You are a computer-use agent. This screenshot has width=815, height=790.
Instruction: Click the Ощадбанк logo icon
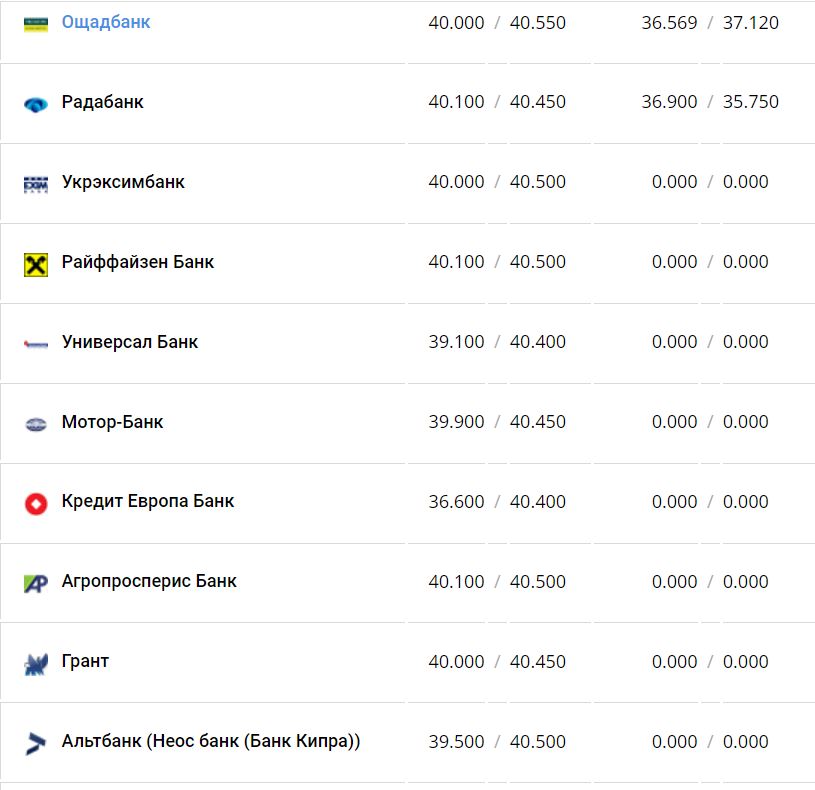(36, 23)
